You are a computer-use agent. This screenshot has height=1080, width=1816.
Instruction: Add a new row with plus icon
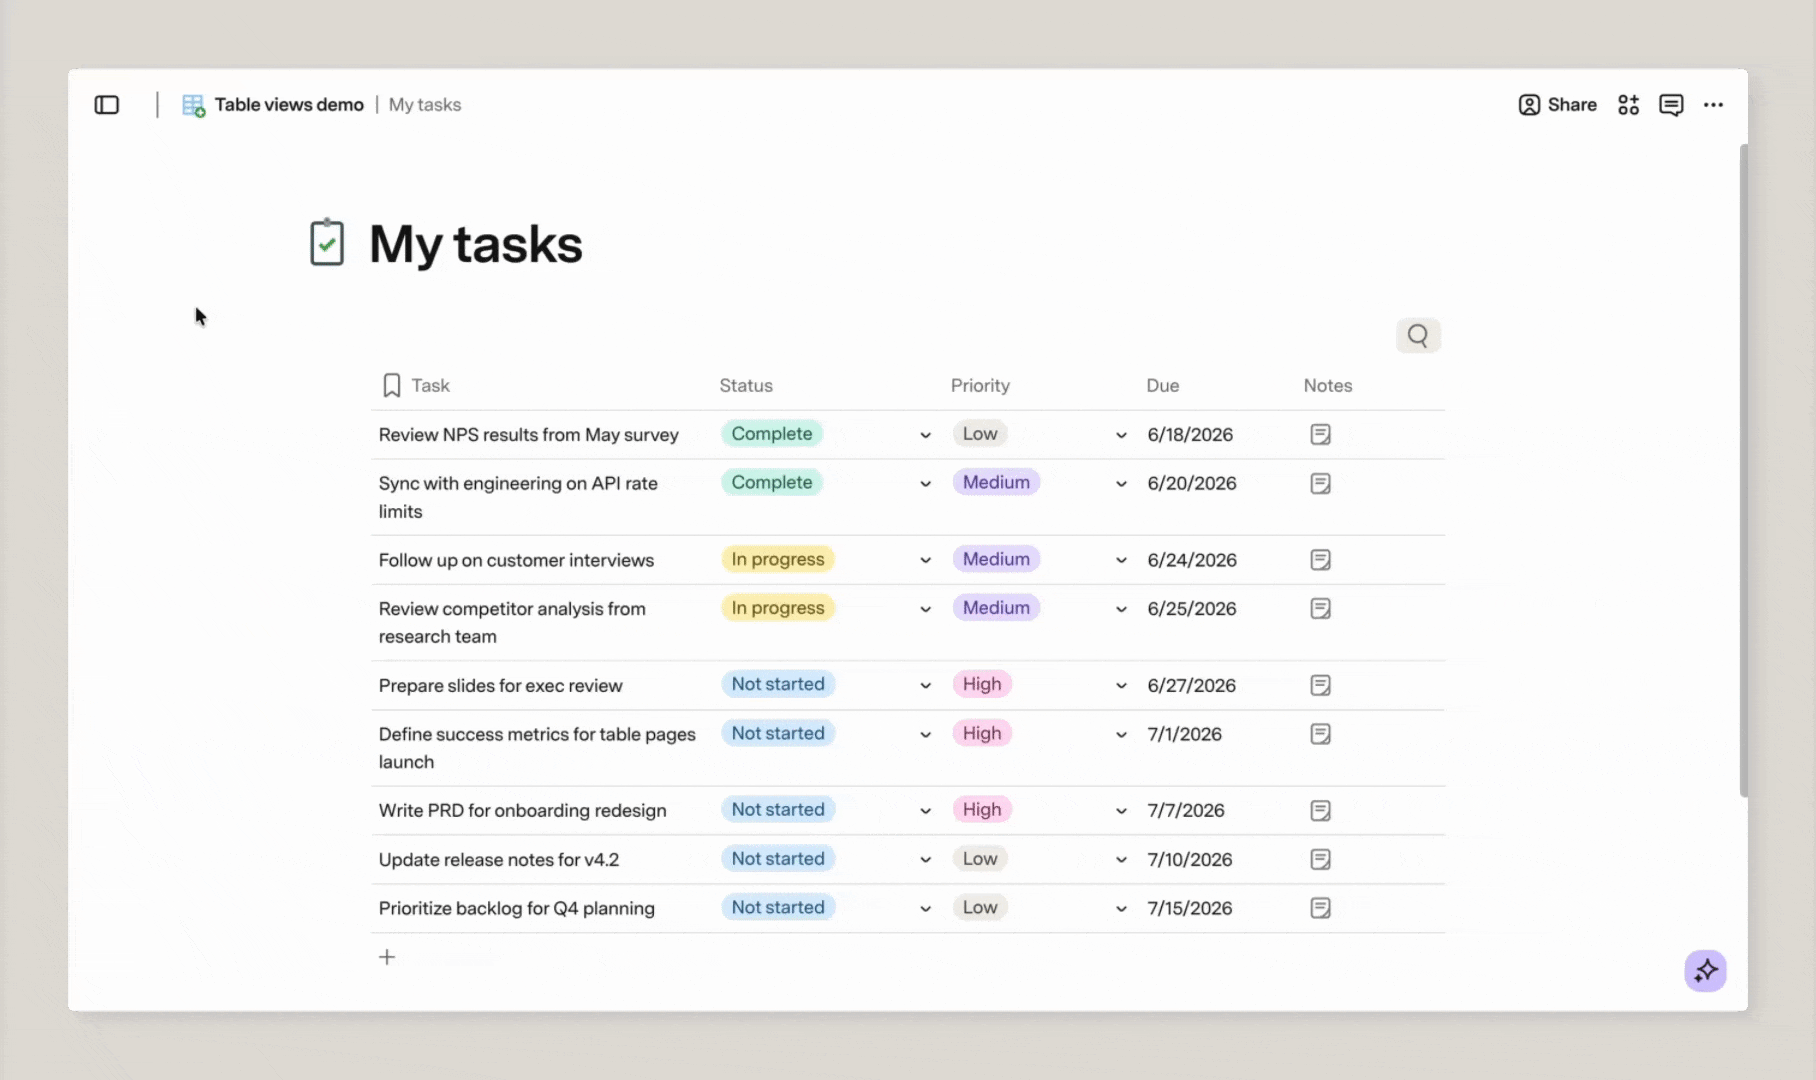pyautogui.click(x=387, y=957)
